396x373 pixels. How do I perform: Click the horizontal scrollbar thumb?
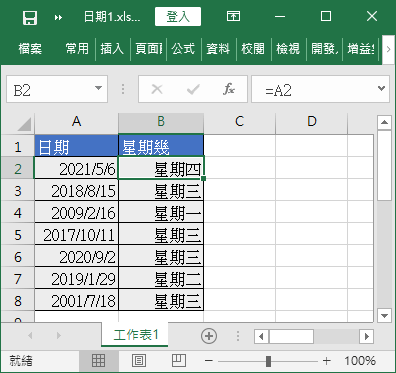[291, 336]
